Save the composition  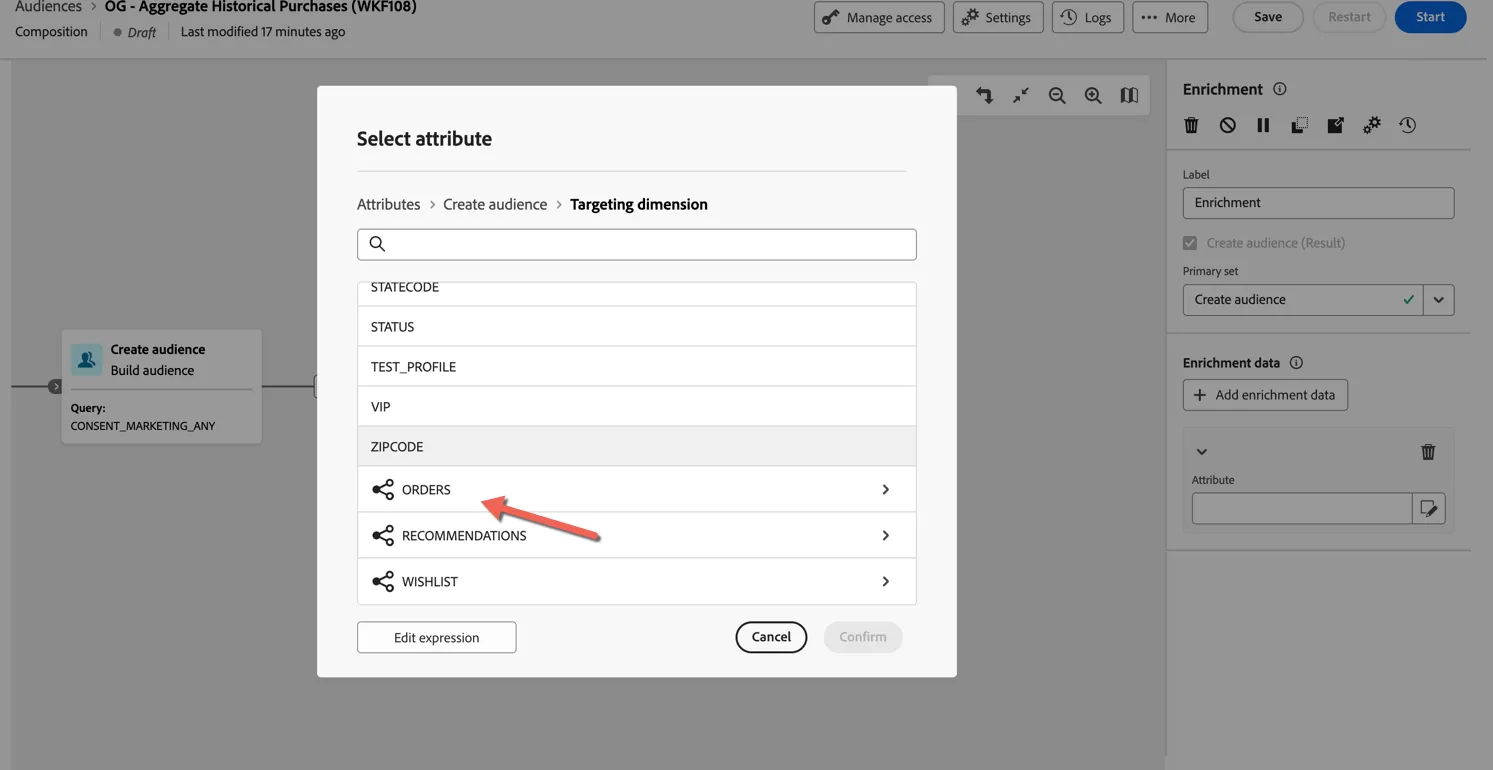coord(1268,17)
